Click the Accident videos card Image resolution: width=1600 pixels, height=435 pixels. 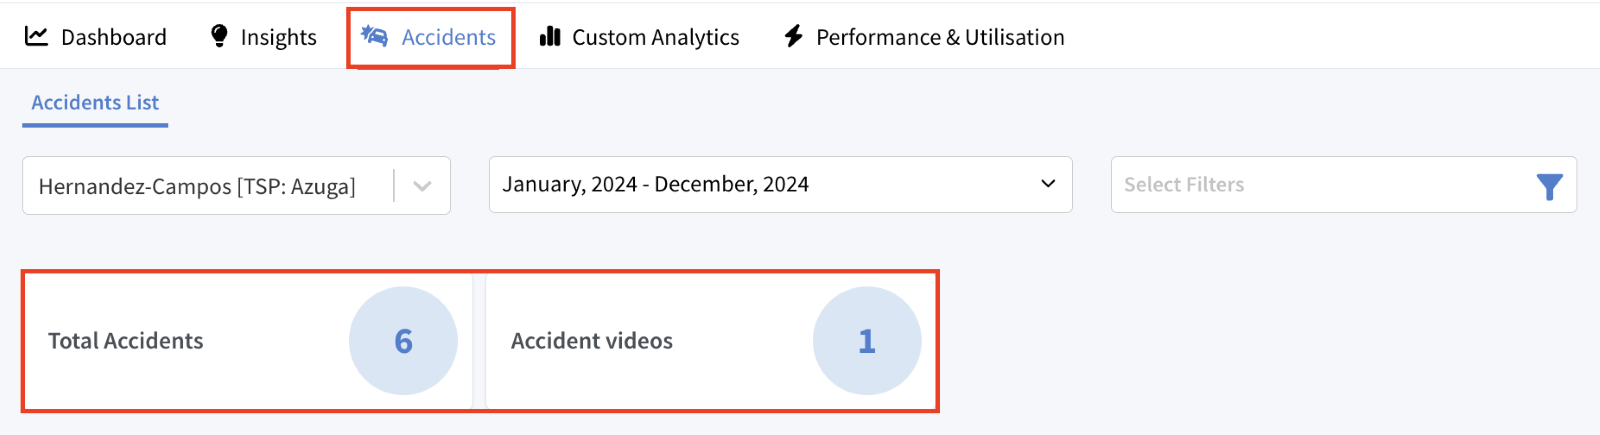[711, 341]
